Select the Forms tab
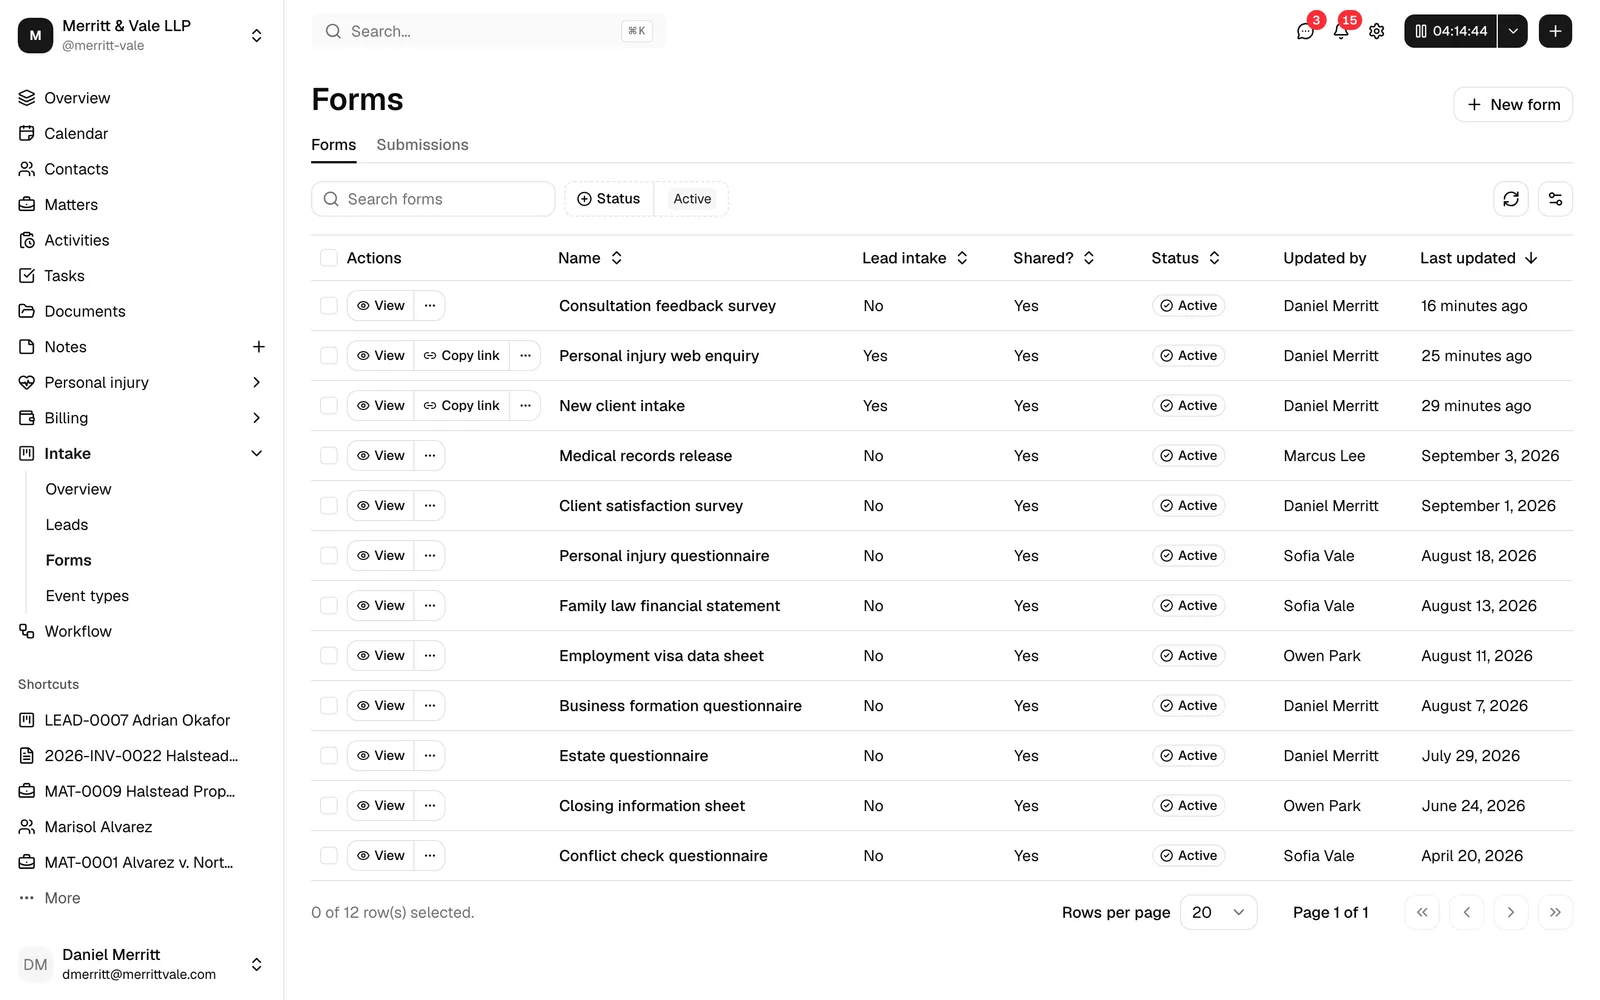1600x1000 pixels. pos(333,145)
